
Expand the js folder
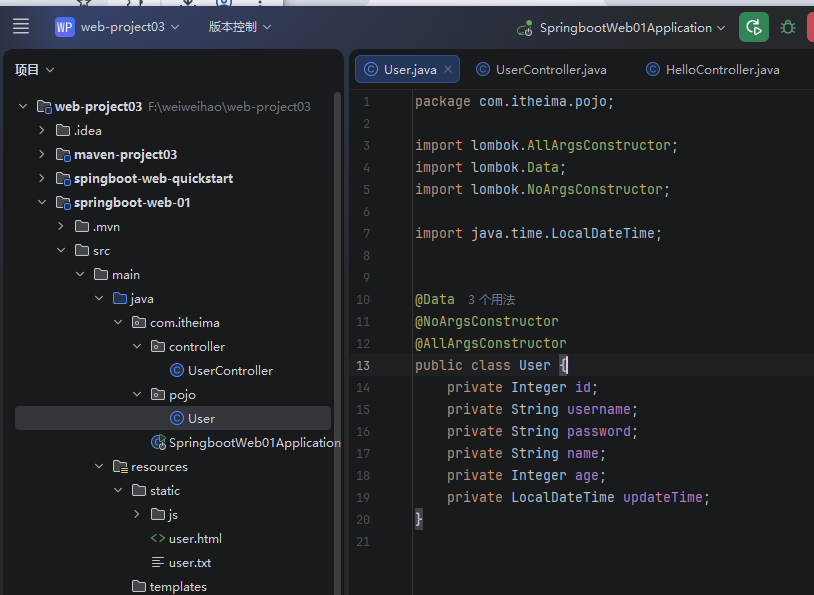(x=137, y=514)
